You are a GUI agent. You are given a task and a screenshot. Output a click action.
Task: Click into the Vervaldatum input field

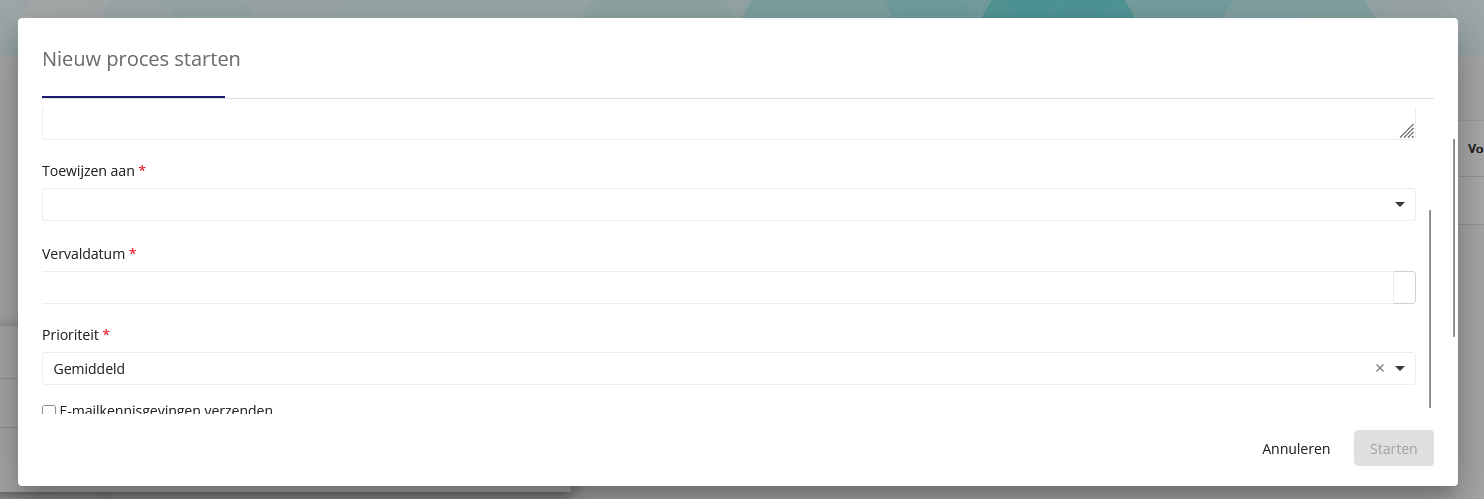click(717, 287)
